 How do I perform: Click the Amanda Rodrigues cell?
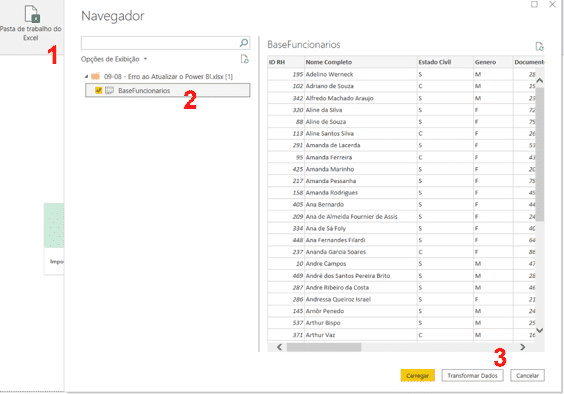(x=361, y=193)
